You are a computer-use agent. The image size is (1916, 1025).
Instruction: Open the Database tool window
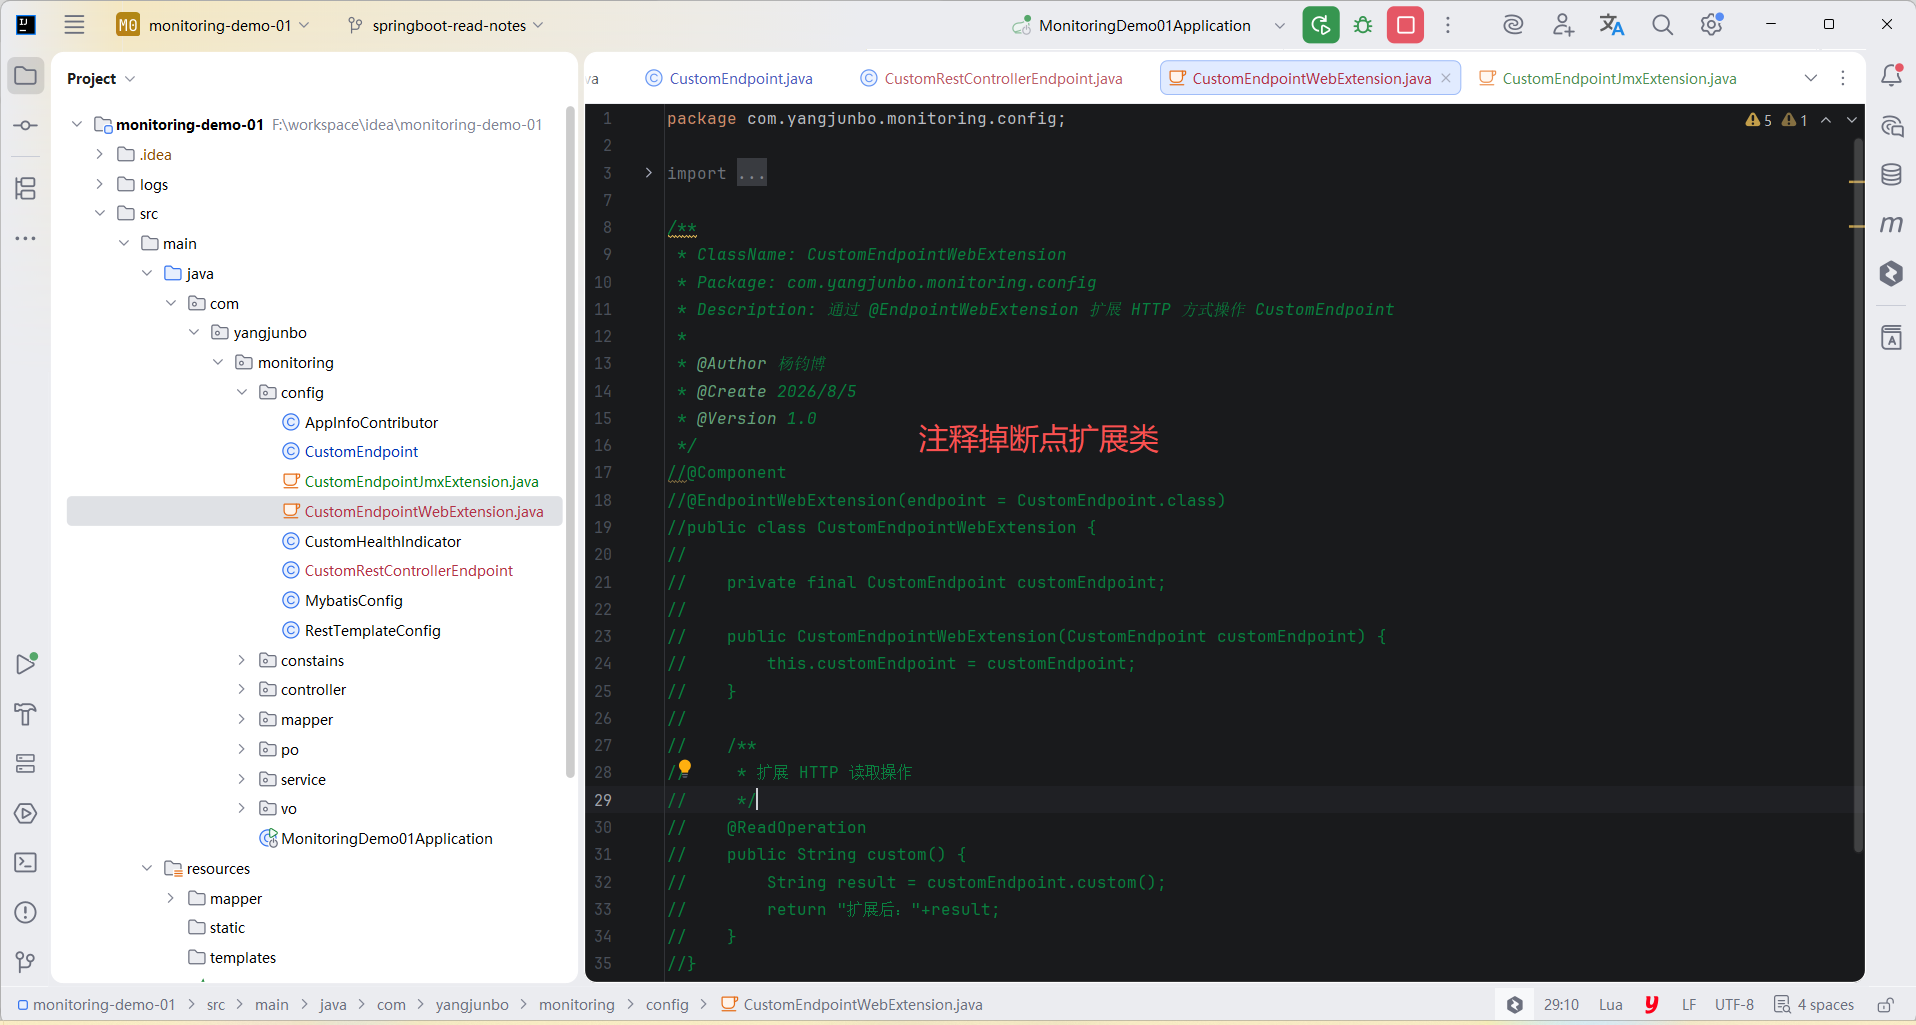coord(1891,175)
